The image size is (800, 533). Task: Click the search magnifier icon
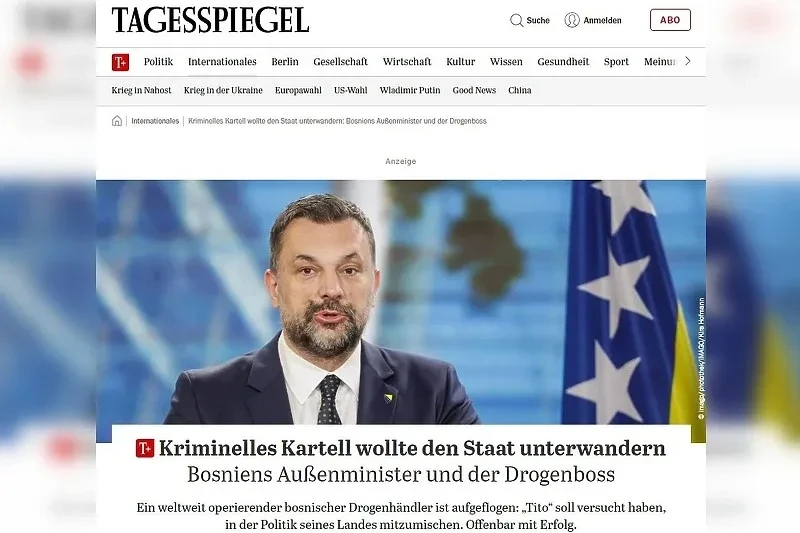coord(516,20)
